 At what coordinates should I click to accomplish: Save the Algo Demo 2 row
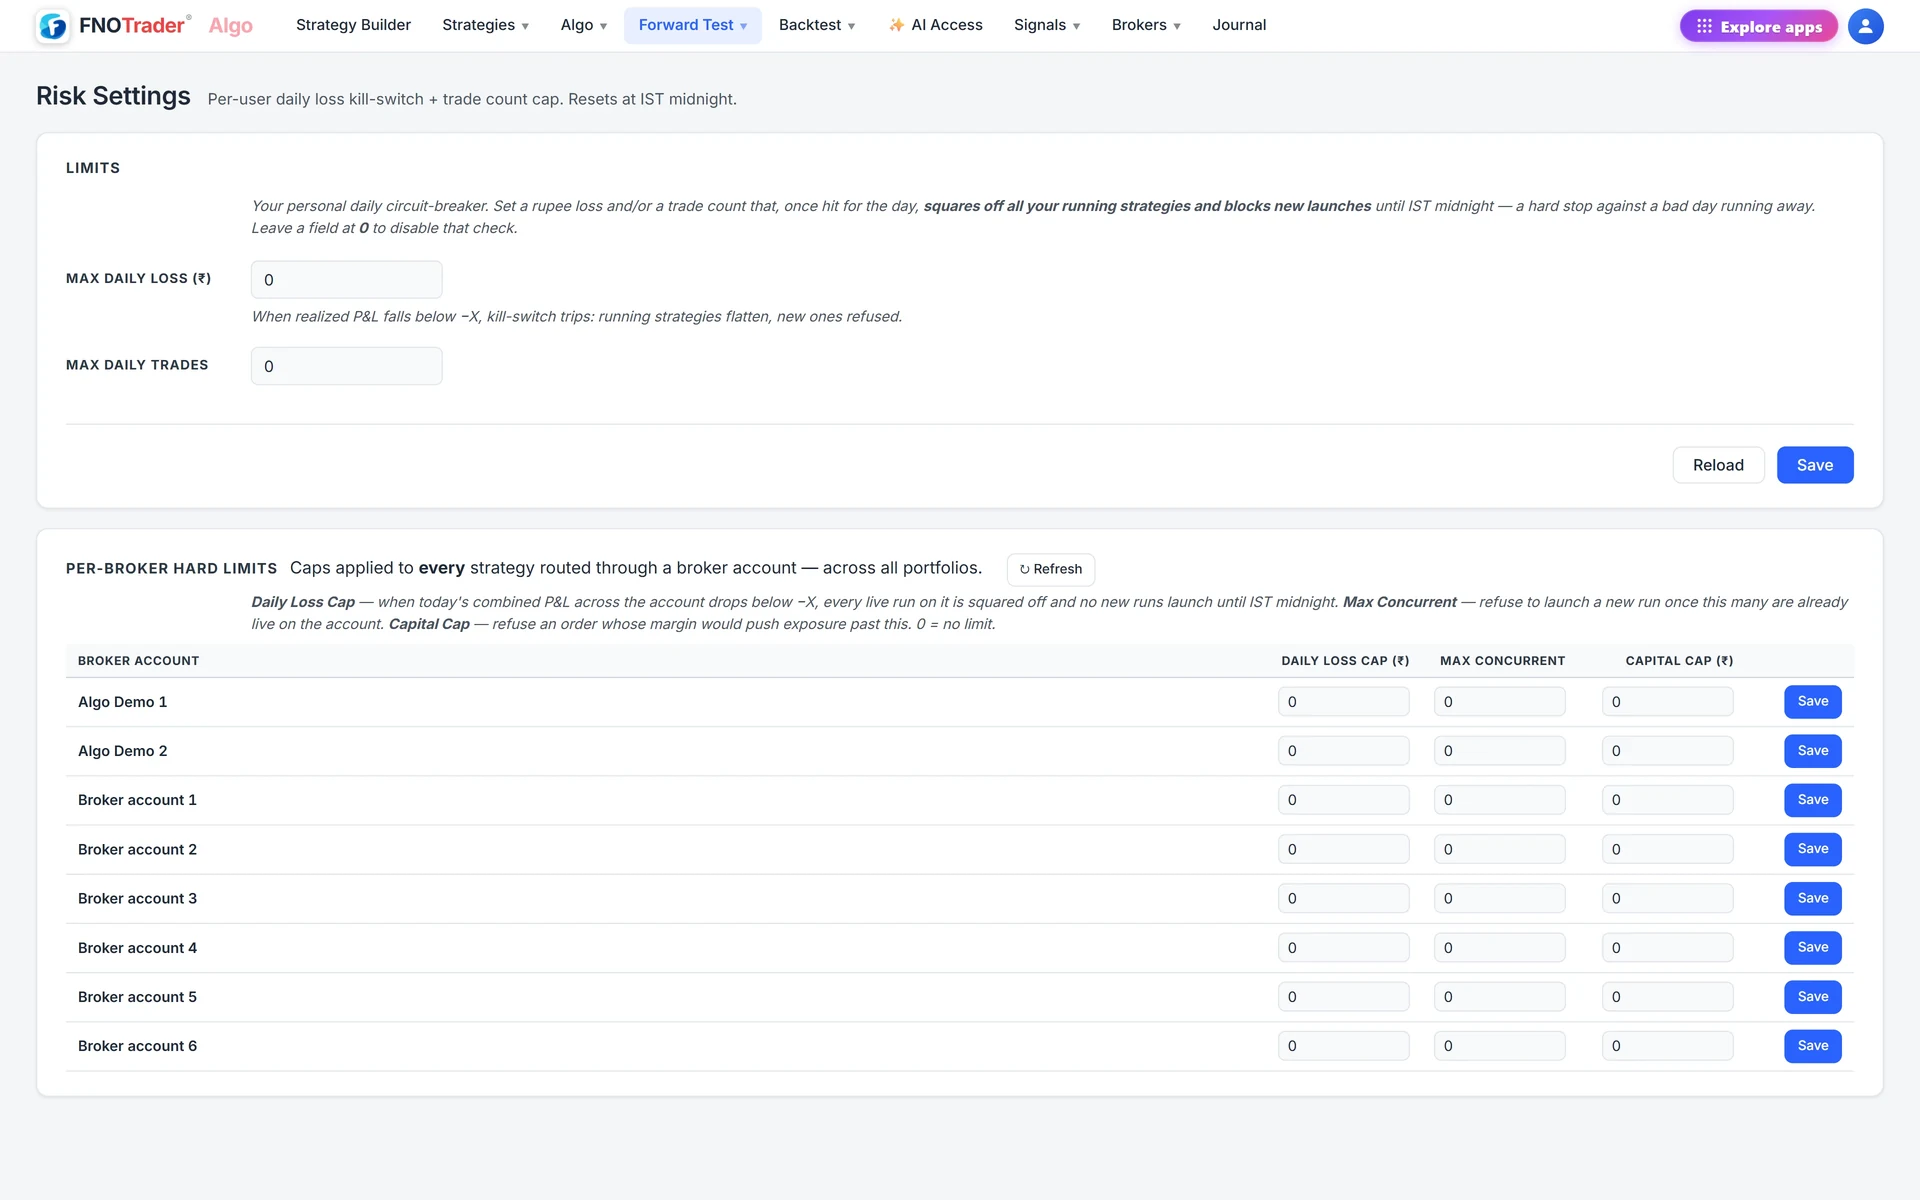click(1813, 751)
